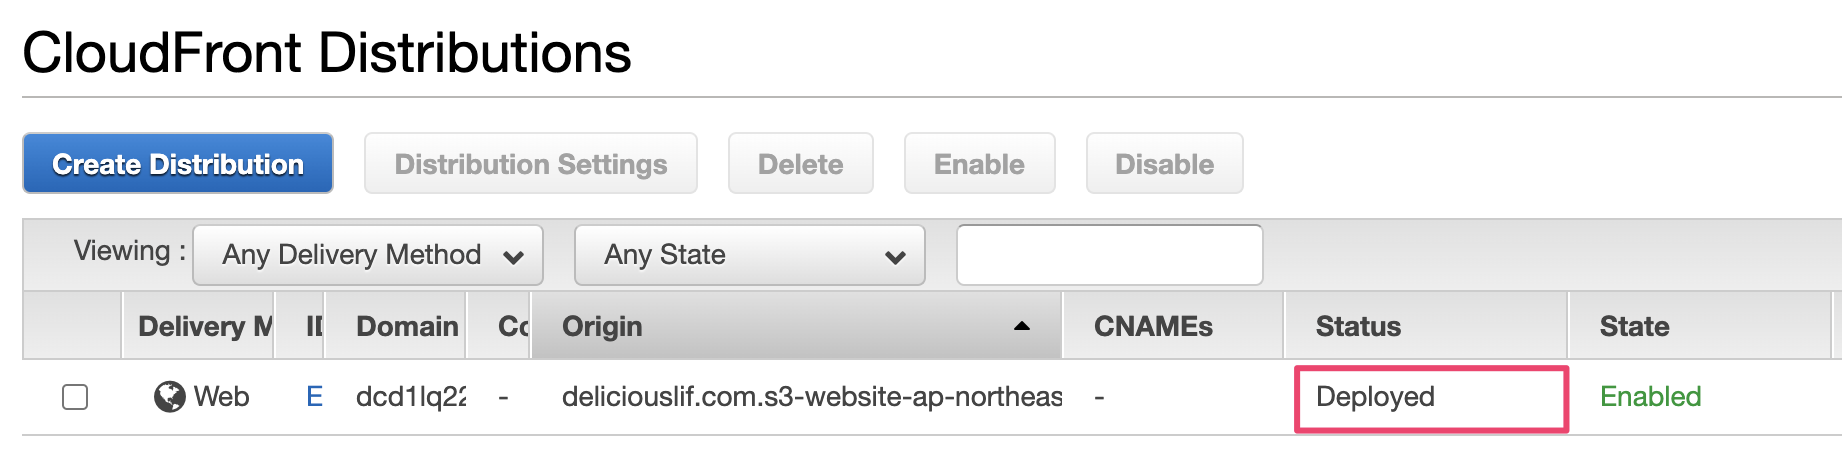Image resolution: width=1842 pixels, height=470 pixels.
Task: Open the Any State dropdown
Action: 749,255
